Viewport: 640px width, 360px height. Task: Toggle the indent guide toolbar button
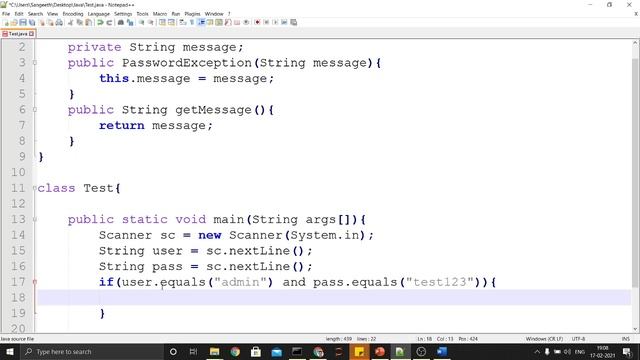tap(201, 22)
